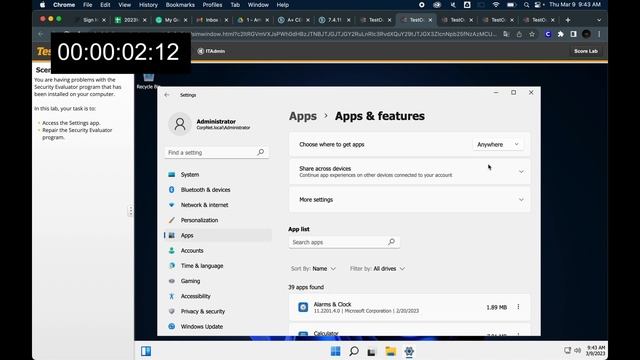This screenshot has width=640, height=360.
Task: Click the Bluetooth icon in sidebar
Action: 172,190
